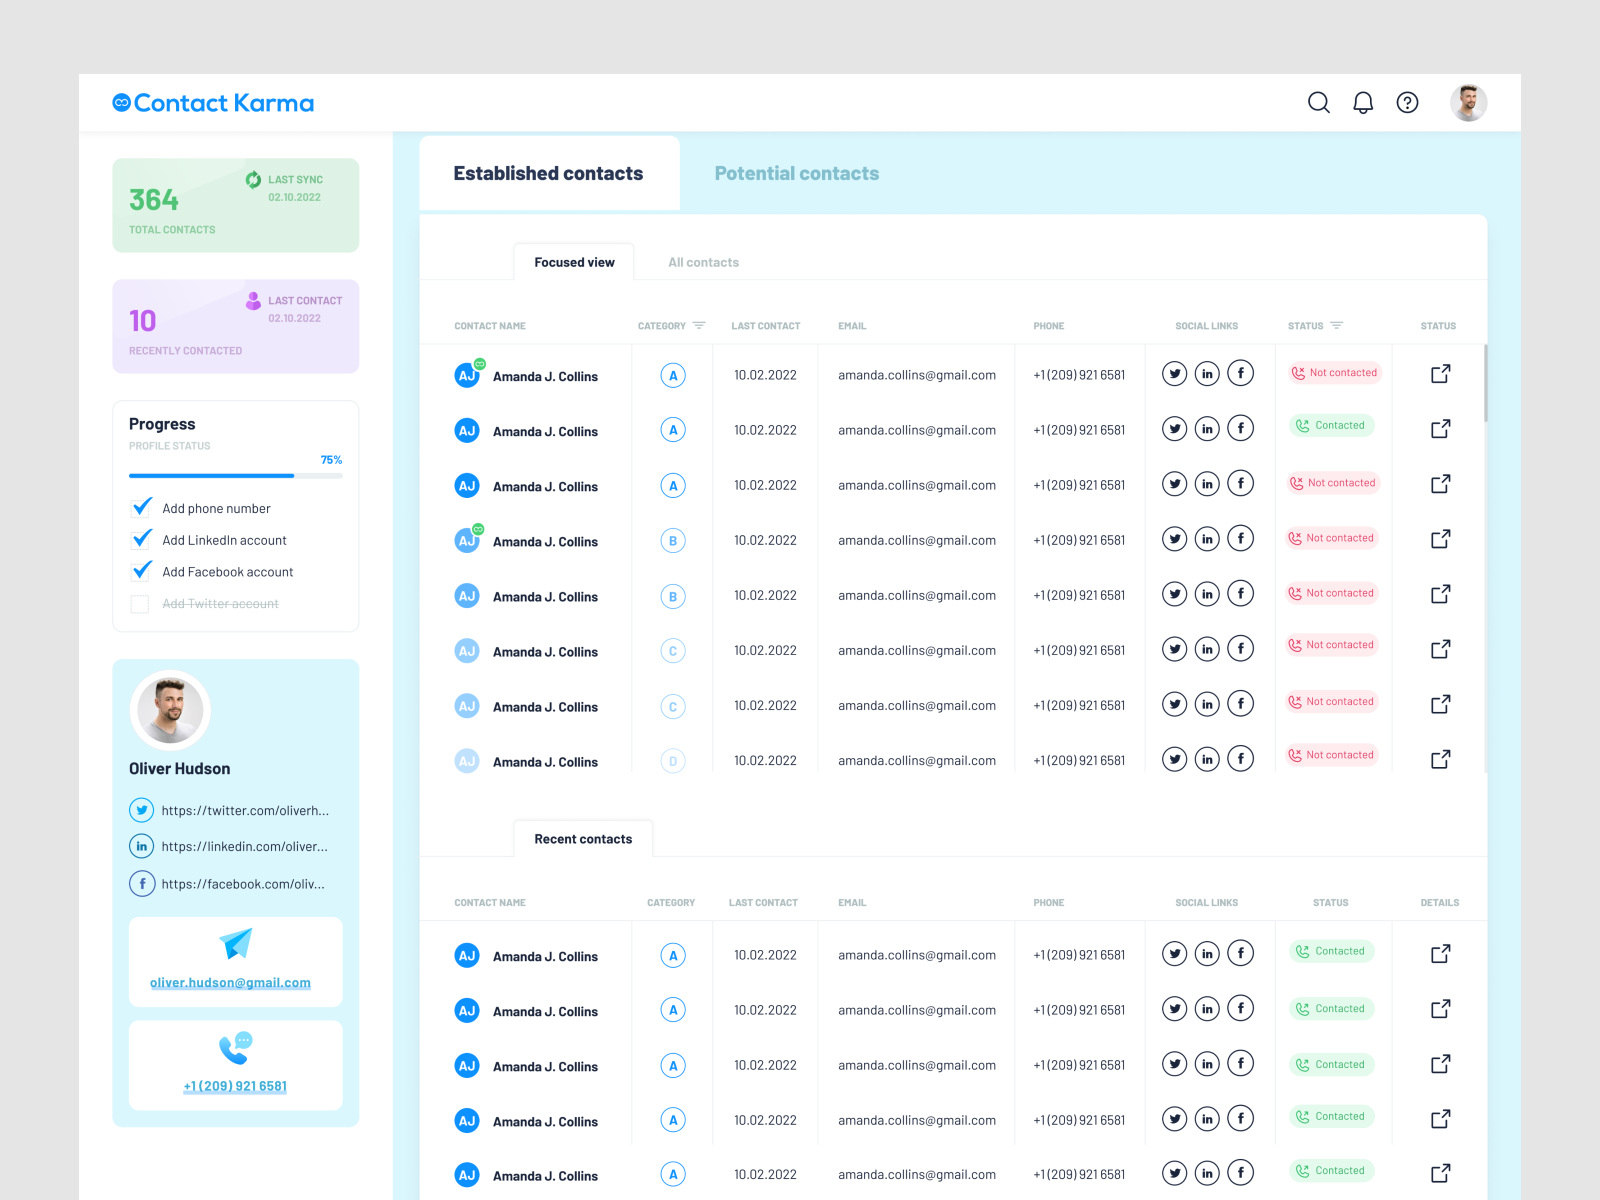
Task: Open the Category column filter
Action: pyautogui.click(x=699, y=325)
